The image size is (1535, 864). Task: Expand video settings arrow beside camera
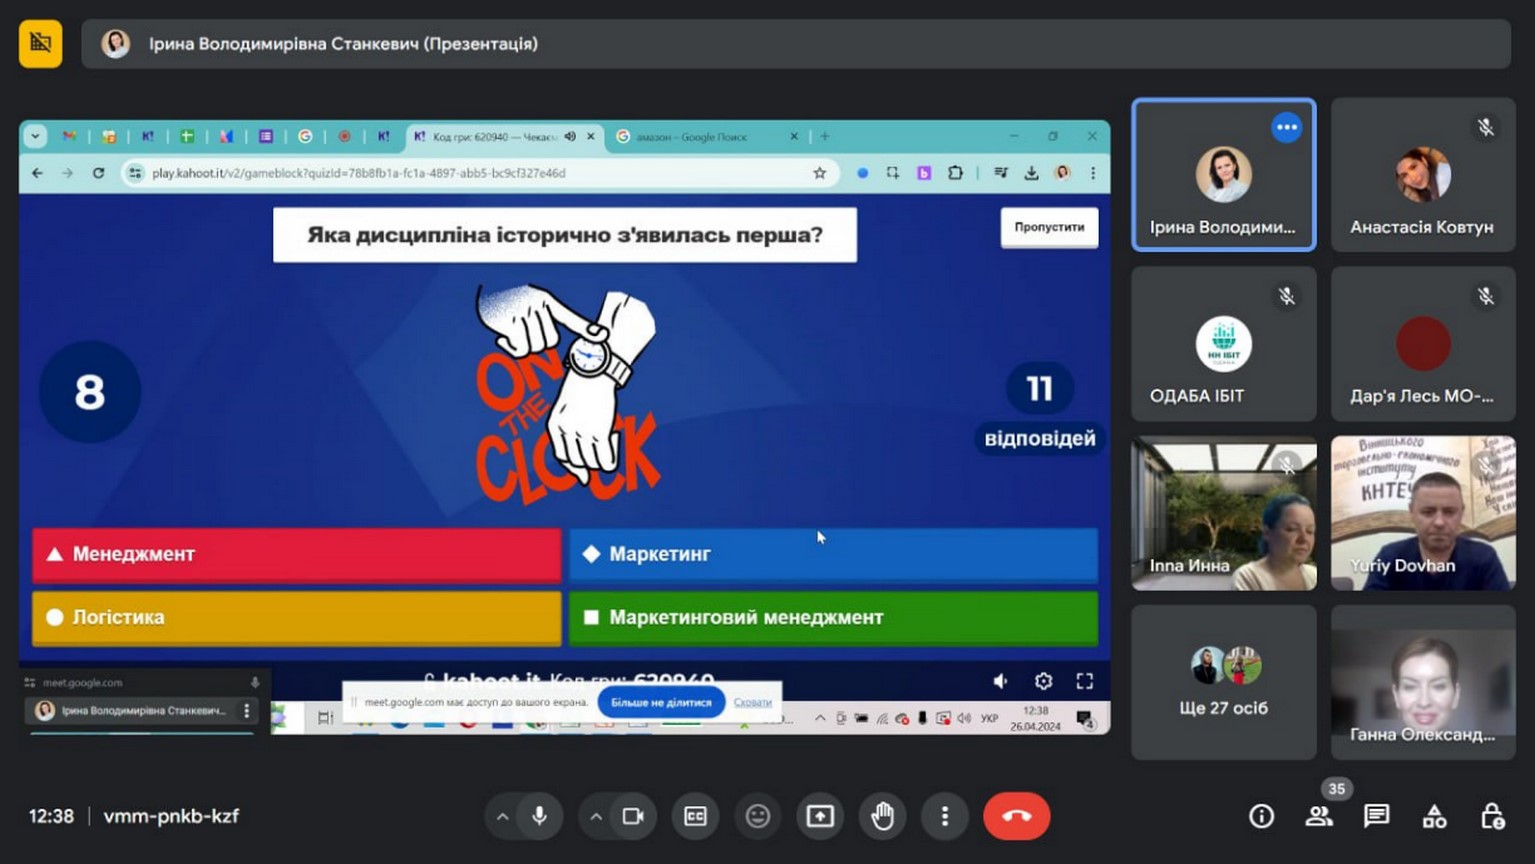tap(596, 816)
